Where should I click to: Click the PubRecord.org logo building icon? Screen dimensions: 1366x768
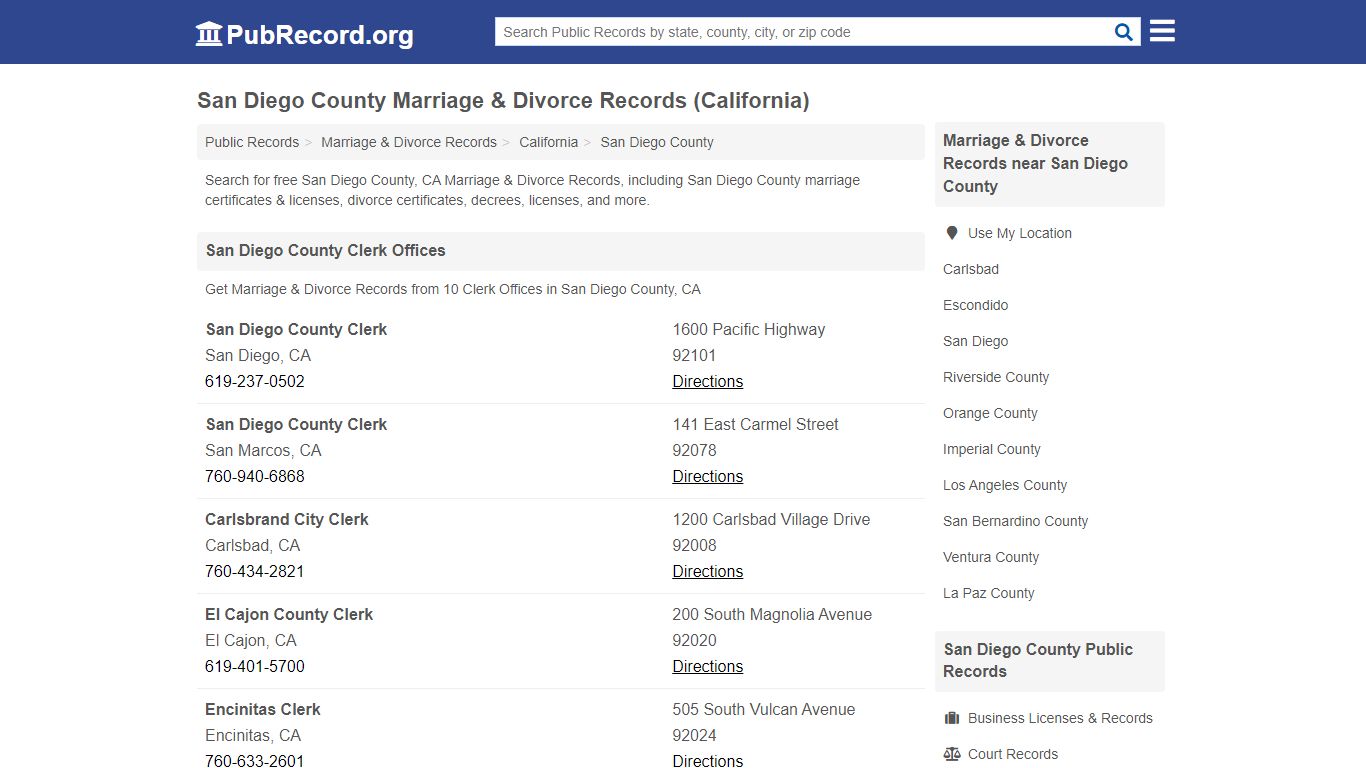[209, 34]
